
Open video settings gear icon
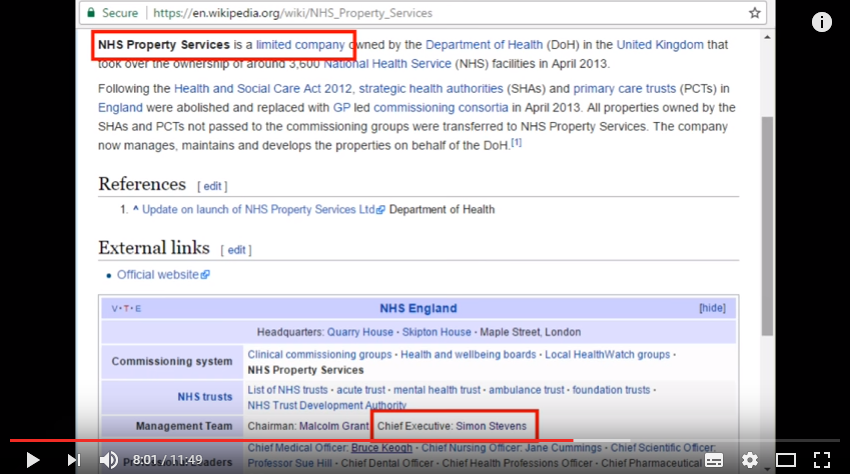750,460
